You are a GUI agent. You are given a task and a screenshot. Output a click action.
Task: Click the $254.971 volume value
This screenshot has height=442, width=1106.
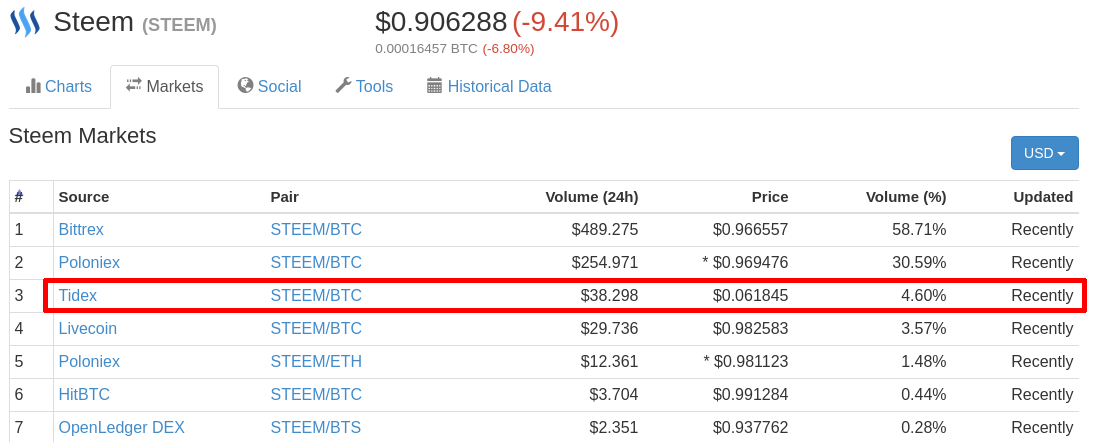pyautogui.click(x=604, y=263)
